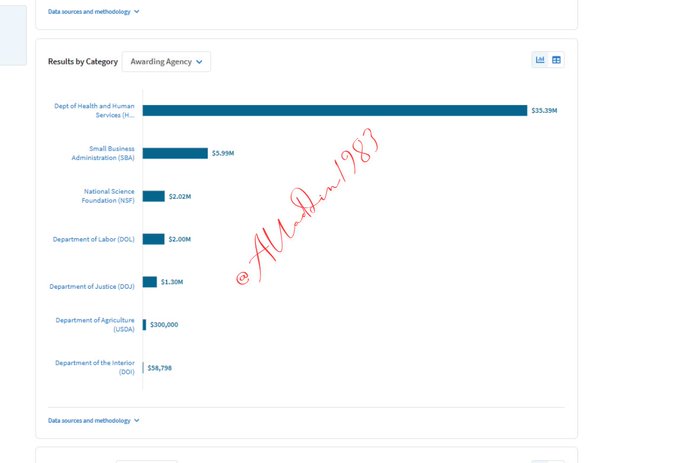The height and width of the screenshot is (463, 680).
Task: Select the National Science Foundation bar
Action: point(153,196)
